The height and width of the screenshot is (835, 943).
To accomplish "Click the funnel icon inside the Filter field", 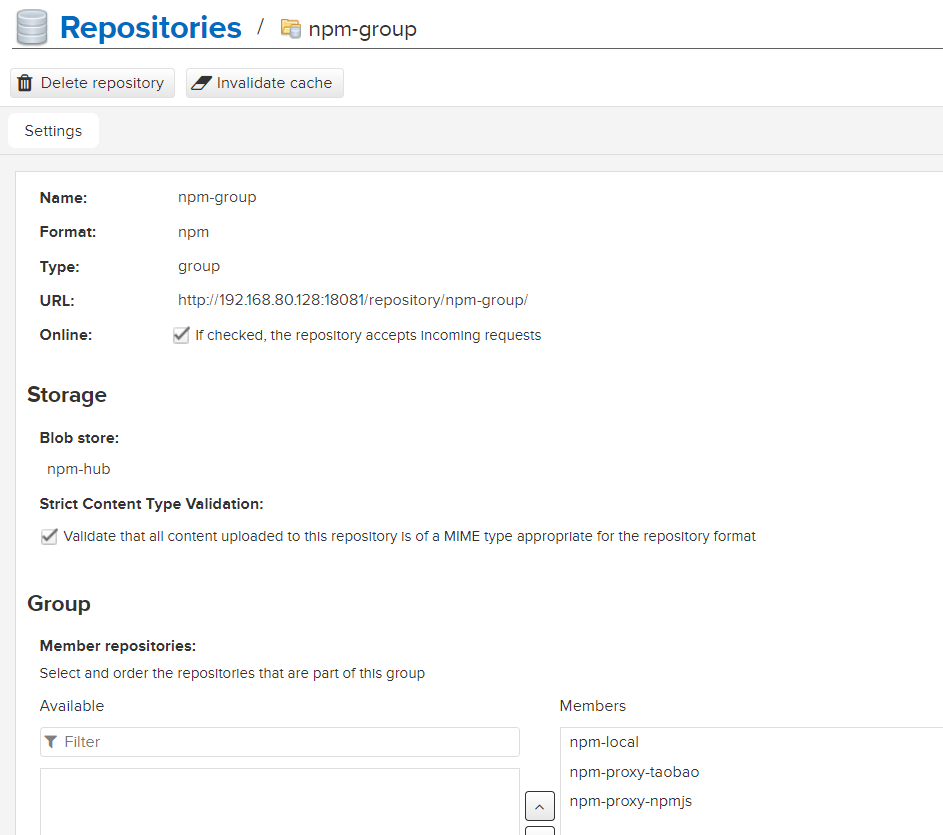I will click(51, 741).
